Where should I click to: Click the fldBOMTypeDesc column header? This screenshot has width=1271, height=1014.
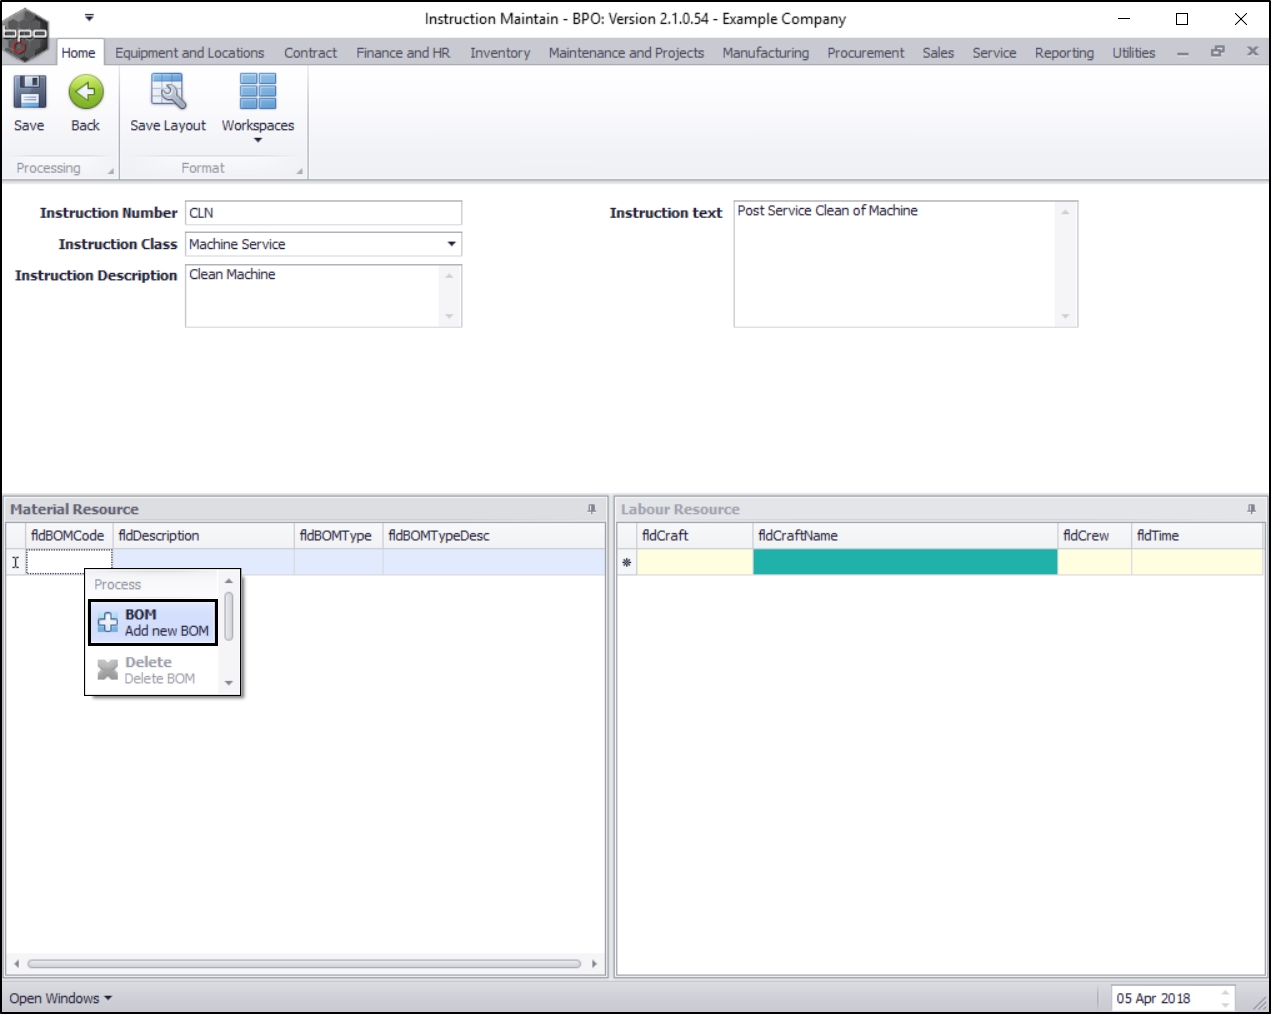click(493, 535)
